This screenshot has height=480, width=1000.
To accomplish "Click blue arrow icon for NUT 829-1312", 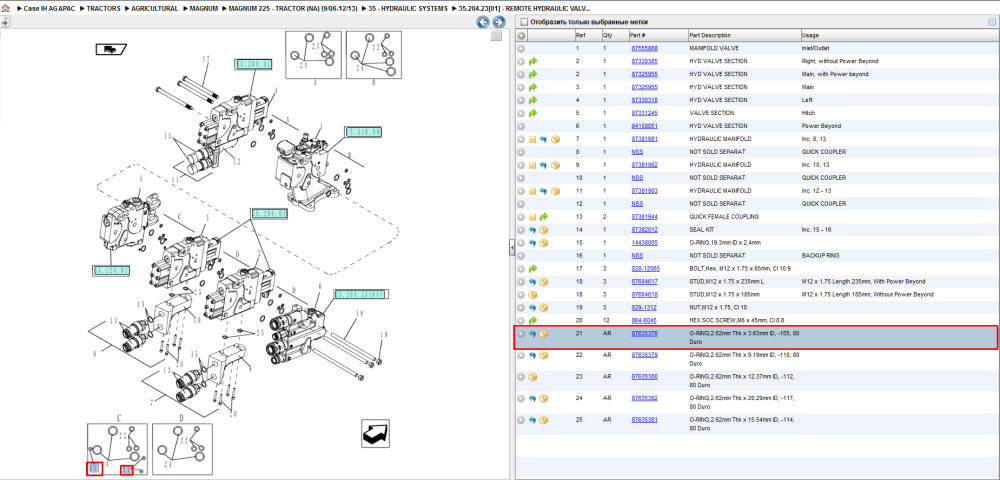I will 533,307.
